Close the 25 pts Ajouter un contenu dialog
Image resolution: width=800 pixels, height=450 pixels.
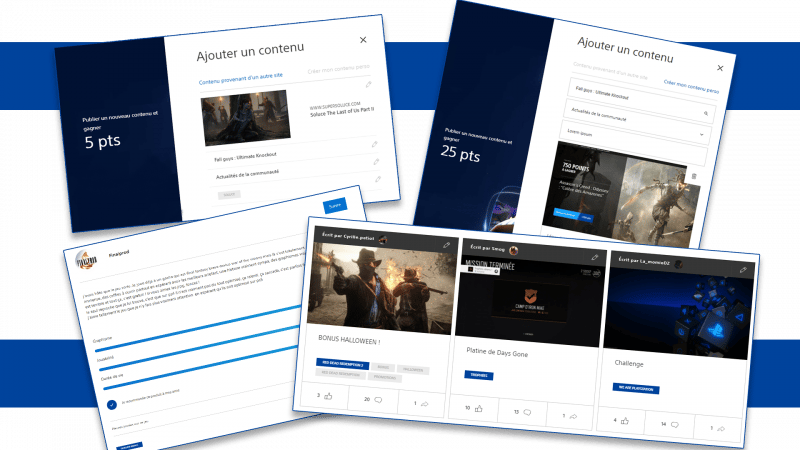720,68
